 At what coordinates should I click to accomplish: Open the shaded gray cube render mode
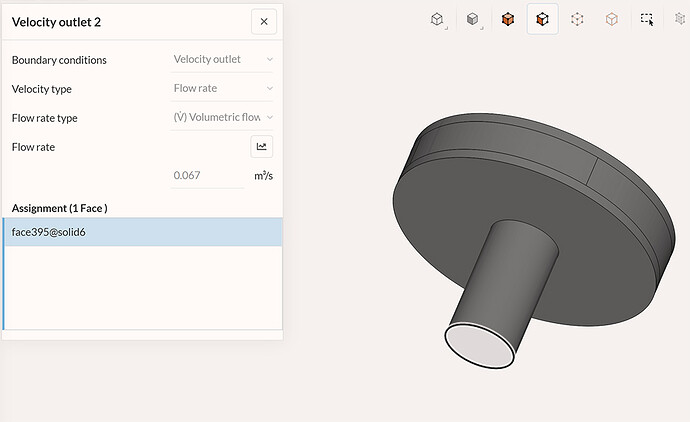[x=473, y=19]
